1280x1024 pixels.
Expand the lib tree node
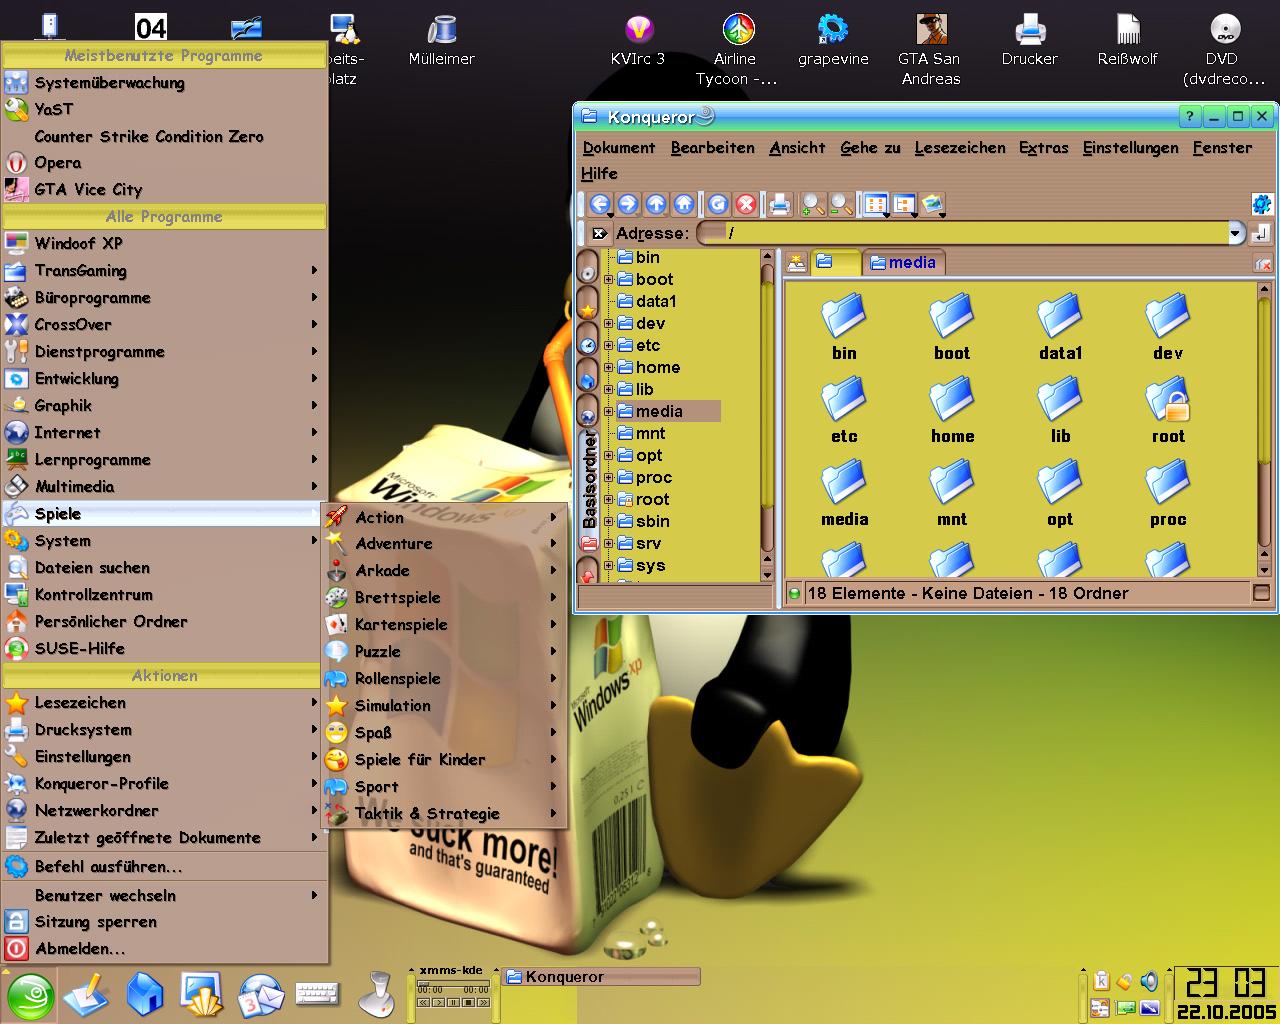pos(608,390)
